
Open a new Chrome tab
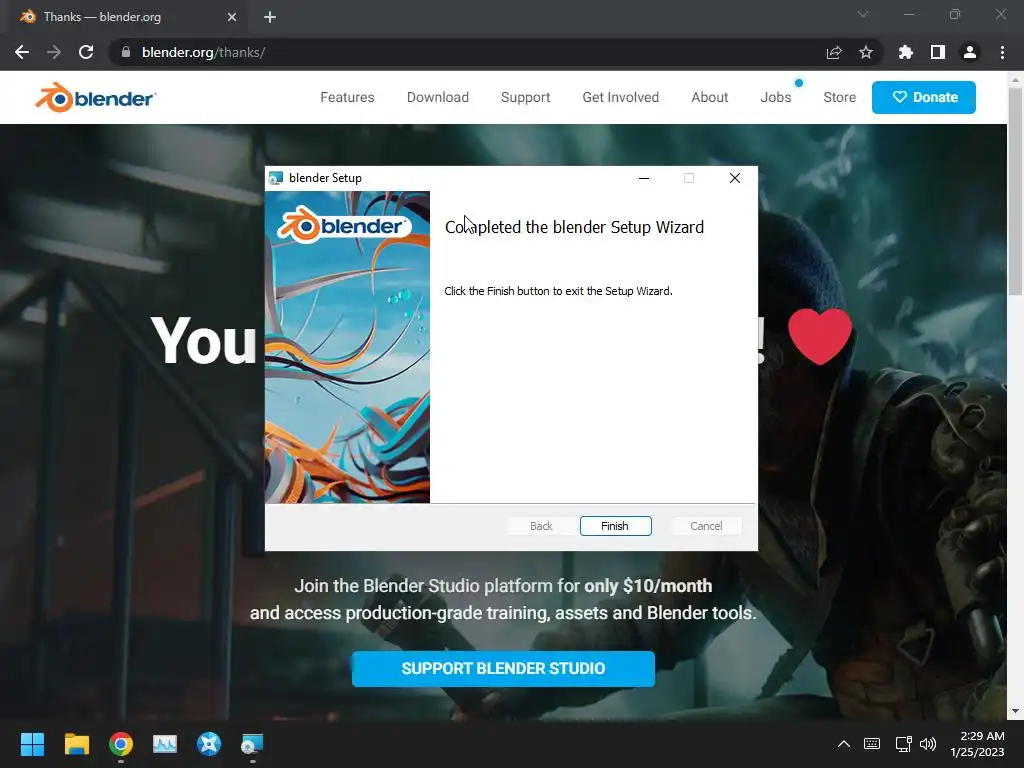pos(270,17)
